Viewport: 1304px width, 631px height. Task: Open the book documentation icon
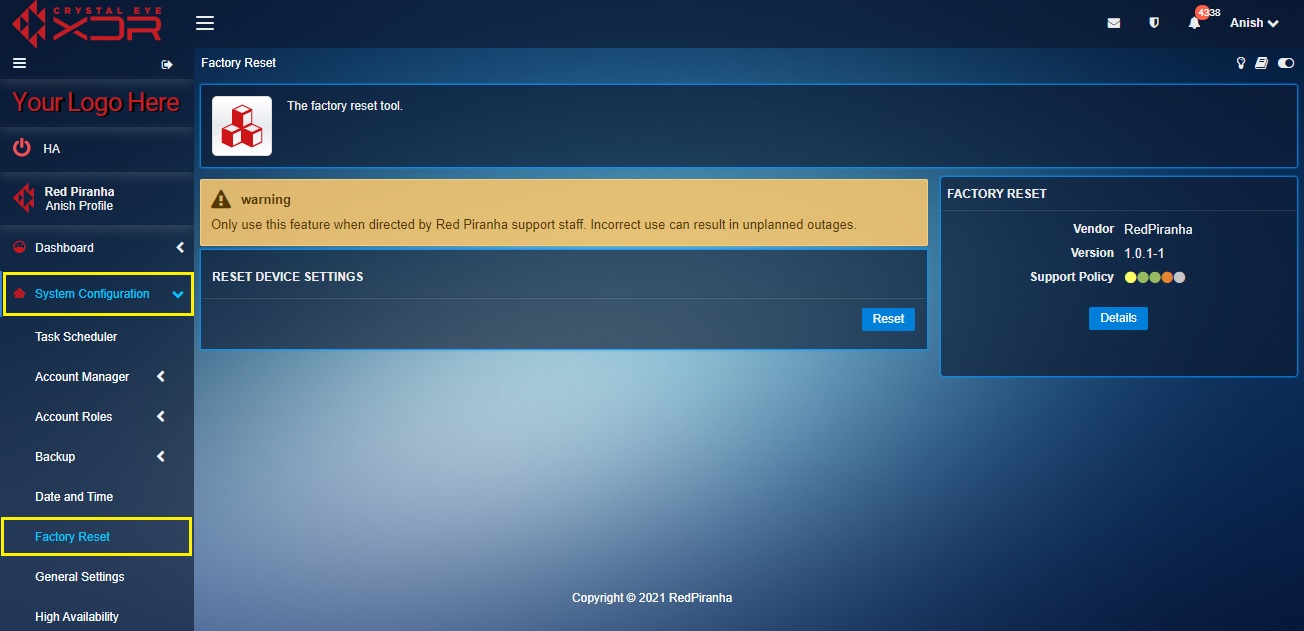(x=1262, y=63)
